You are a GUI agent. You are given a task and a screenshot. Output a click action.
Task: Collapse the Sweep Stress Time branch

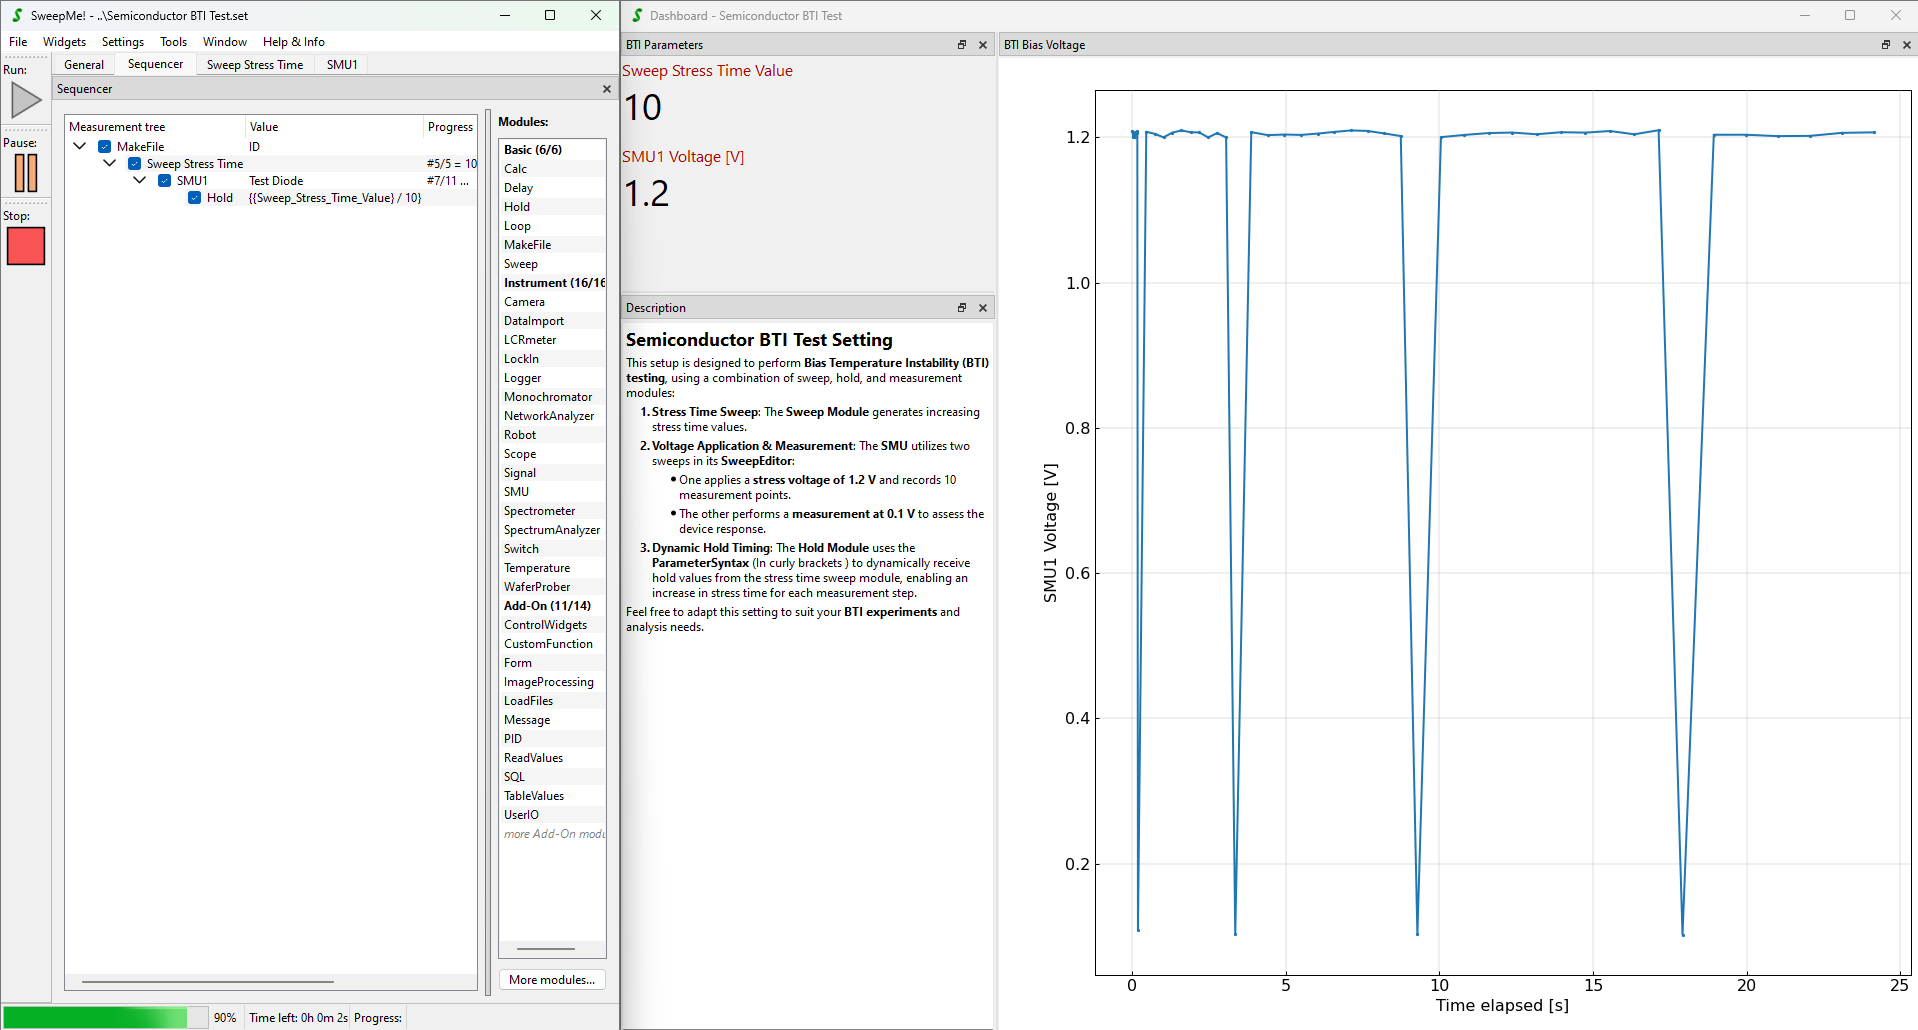110,164
